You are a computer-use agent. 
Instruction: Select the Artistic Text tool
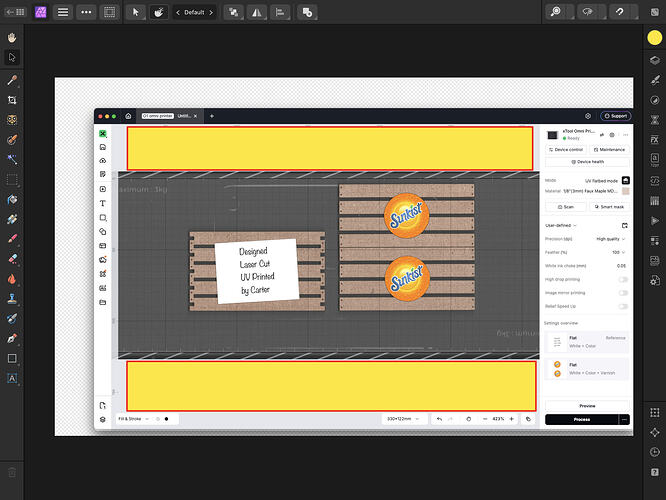tap(12, 378)
